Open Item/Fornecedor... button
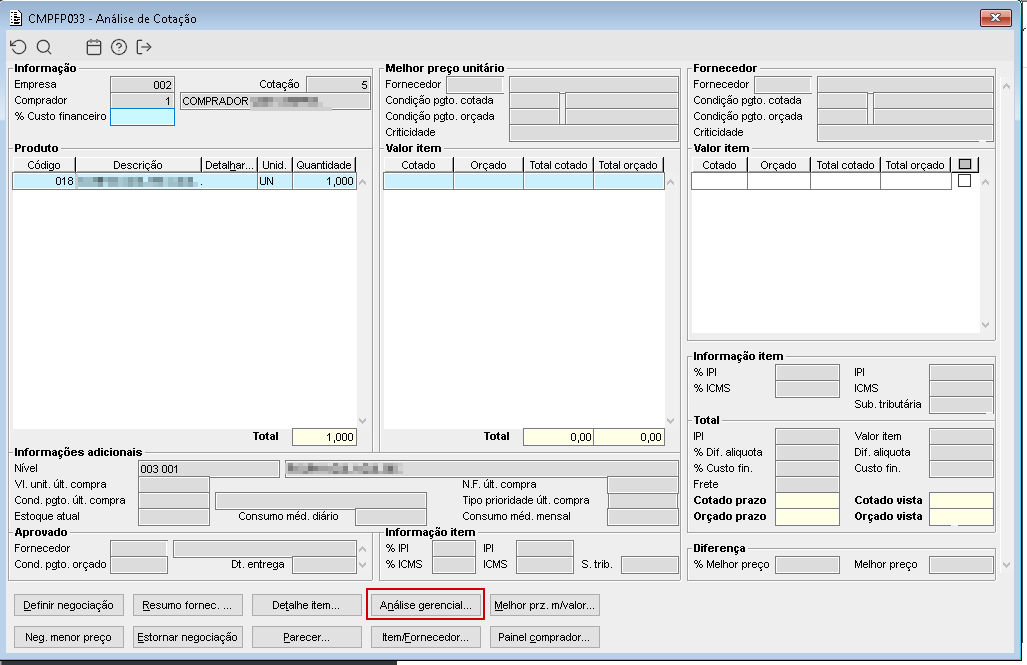Screen dimensions: 1027x665 (x=425, y=637)
